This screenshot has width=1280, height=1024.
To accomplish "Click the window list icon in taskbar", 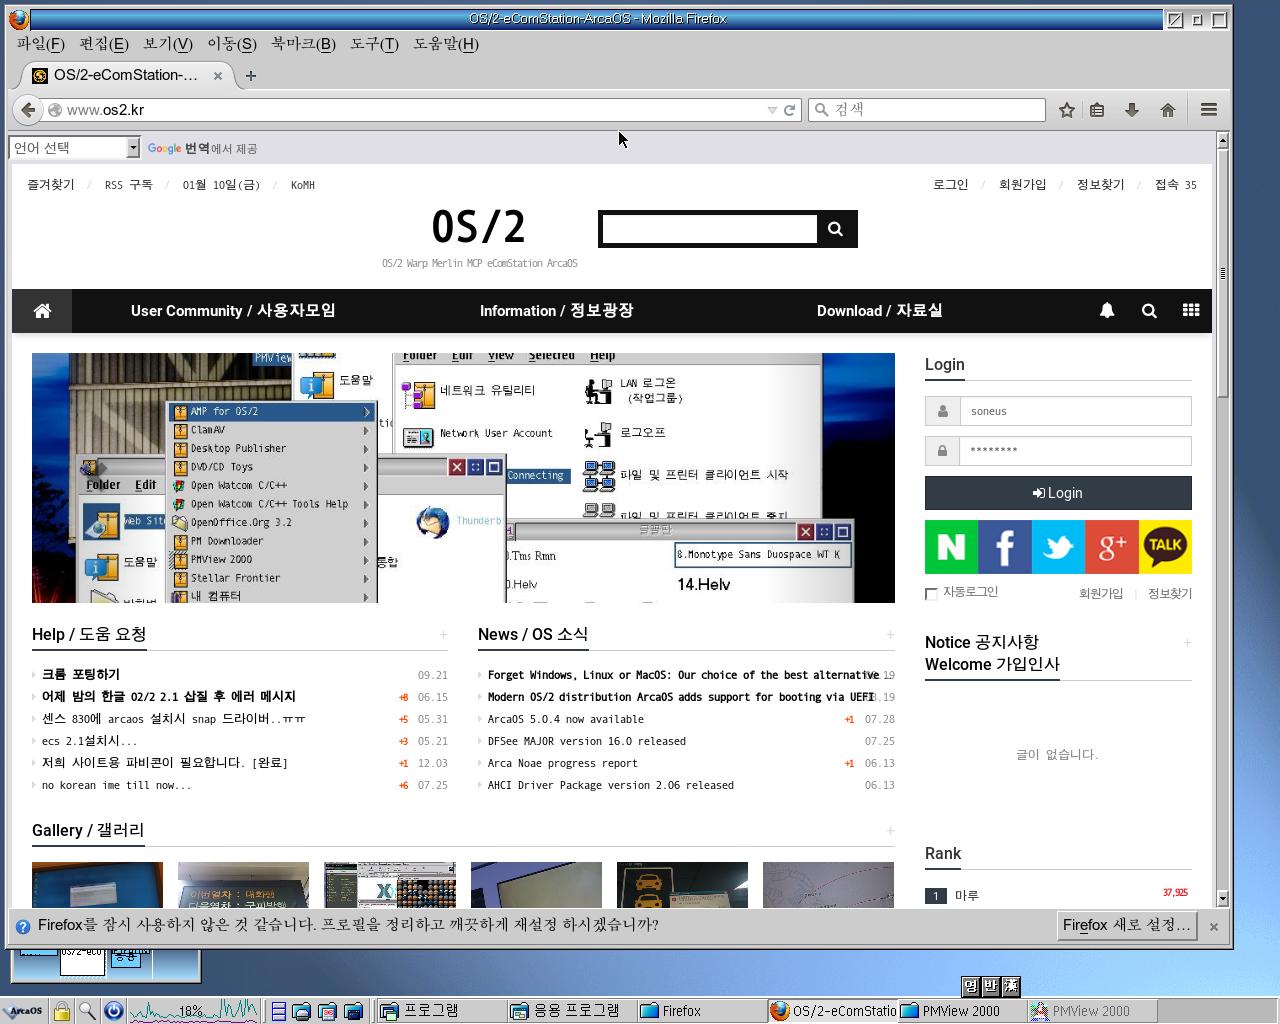I will (x=279, y=1011).
